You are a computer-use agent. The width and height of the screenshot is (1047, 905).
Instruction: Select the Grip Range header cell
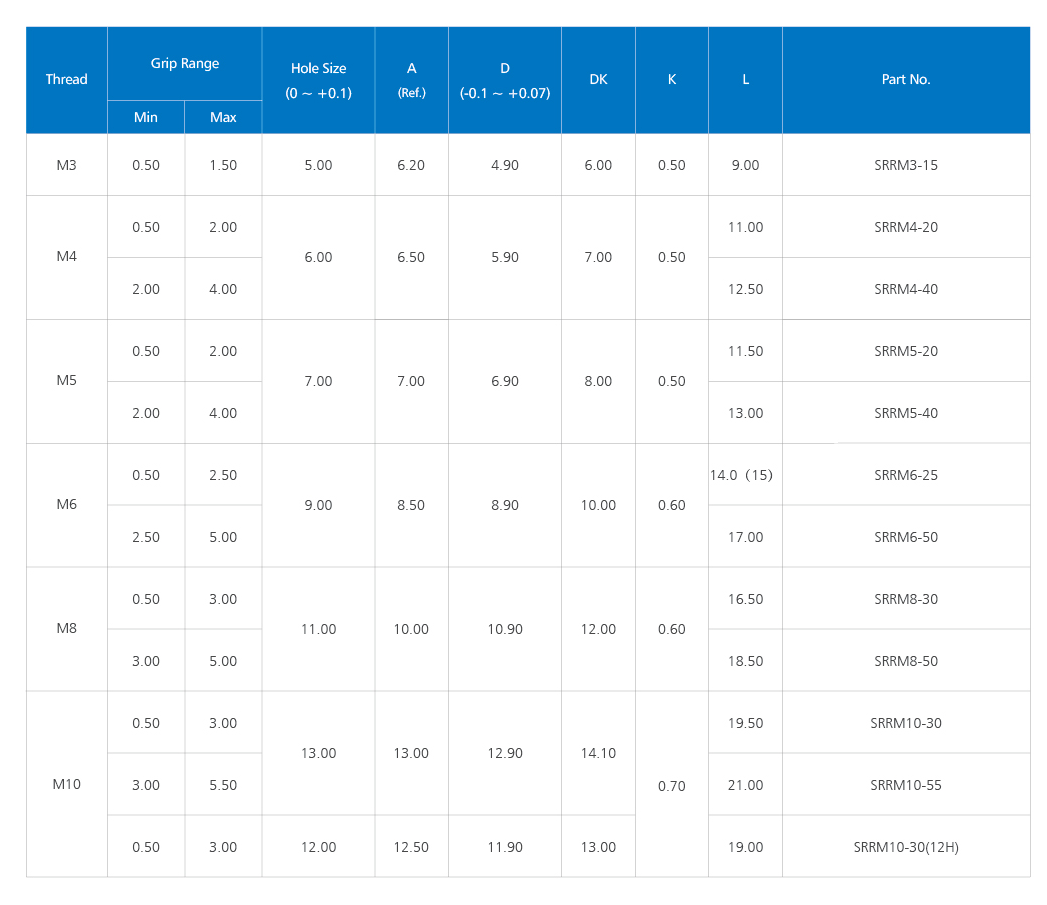pos(185,63)
